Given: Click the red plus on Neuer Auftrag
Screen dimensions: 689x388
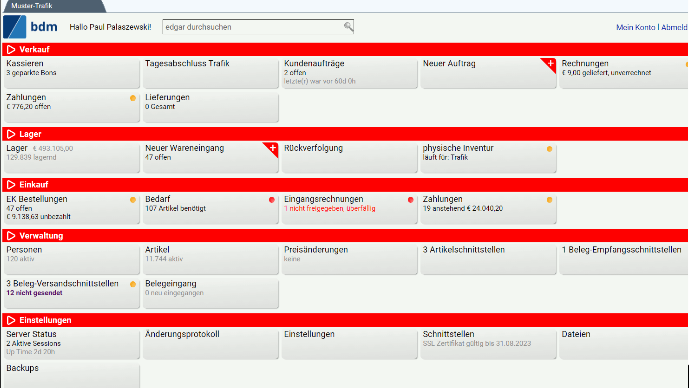Looking at the screenshot, I should [x=550, y=64].
